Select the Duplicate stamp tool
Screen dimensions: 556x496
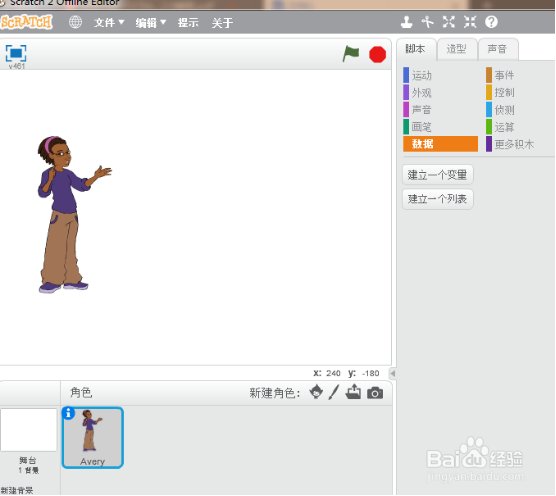(x=406, y=22)
